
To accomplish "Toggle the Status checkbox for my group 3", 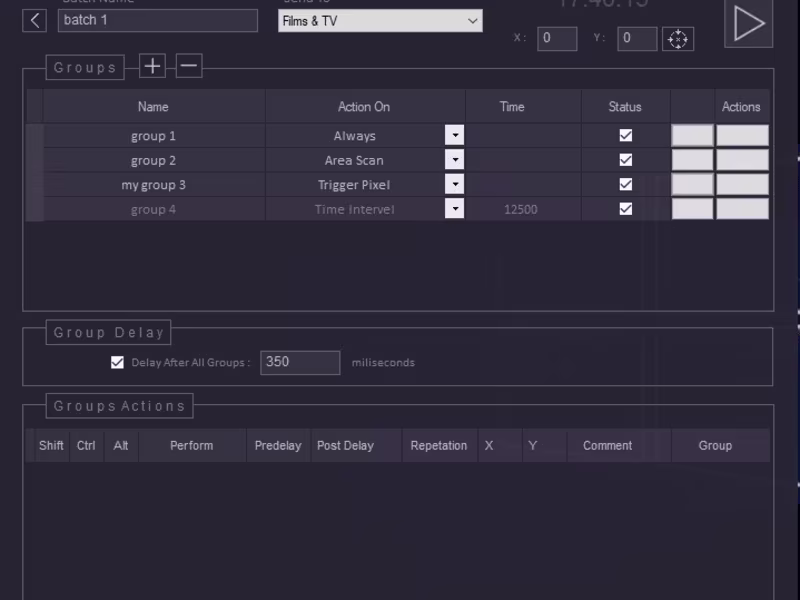I will (x=626, y=184).
